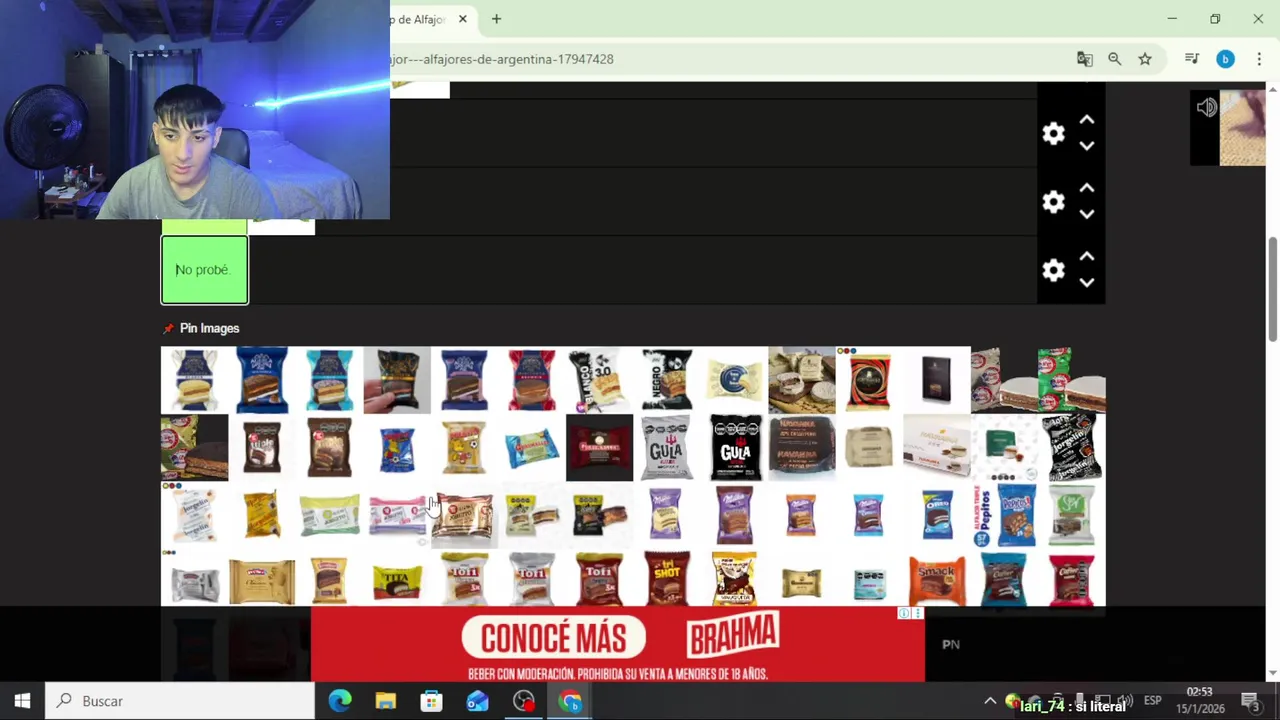Open OBS Studio from taskbar
Screen dimensions: 1280x720
pyautogui.click(x=524, y=701)
